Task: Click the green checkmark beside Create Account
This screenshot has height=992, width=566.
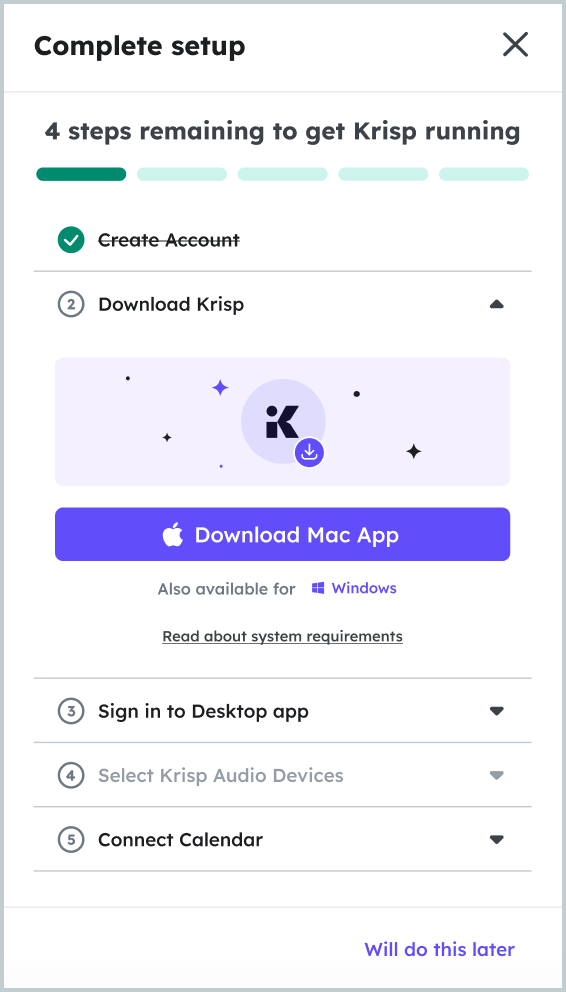Action: click(x=71, y=240)
